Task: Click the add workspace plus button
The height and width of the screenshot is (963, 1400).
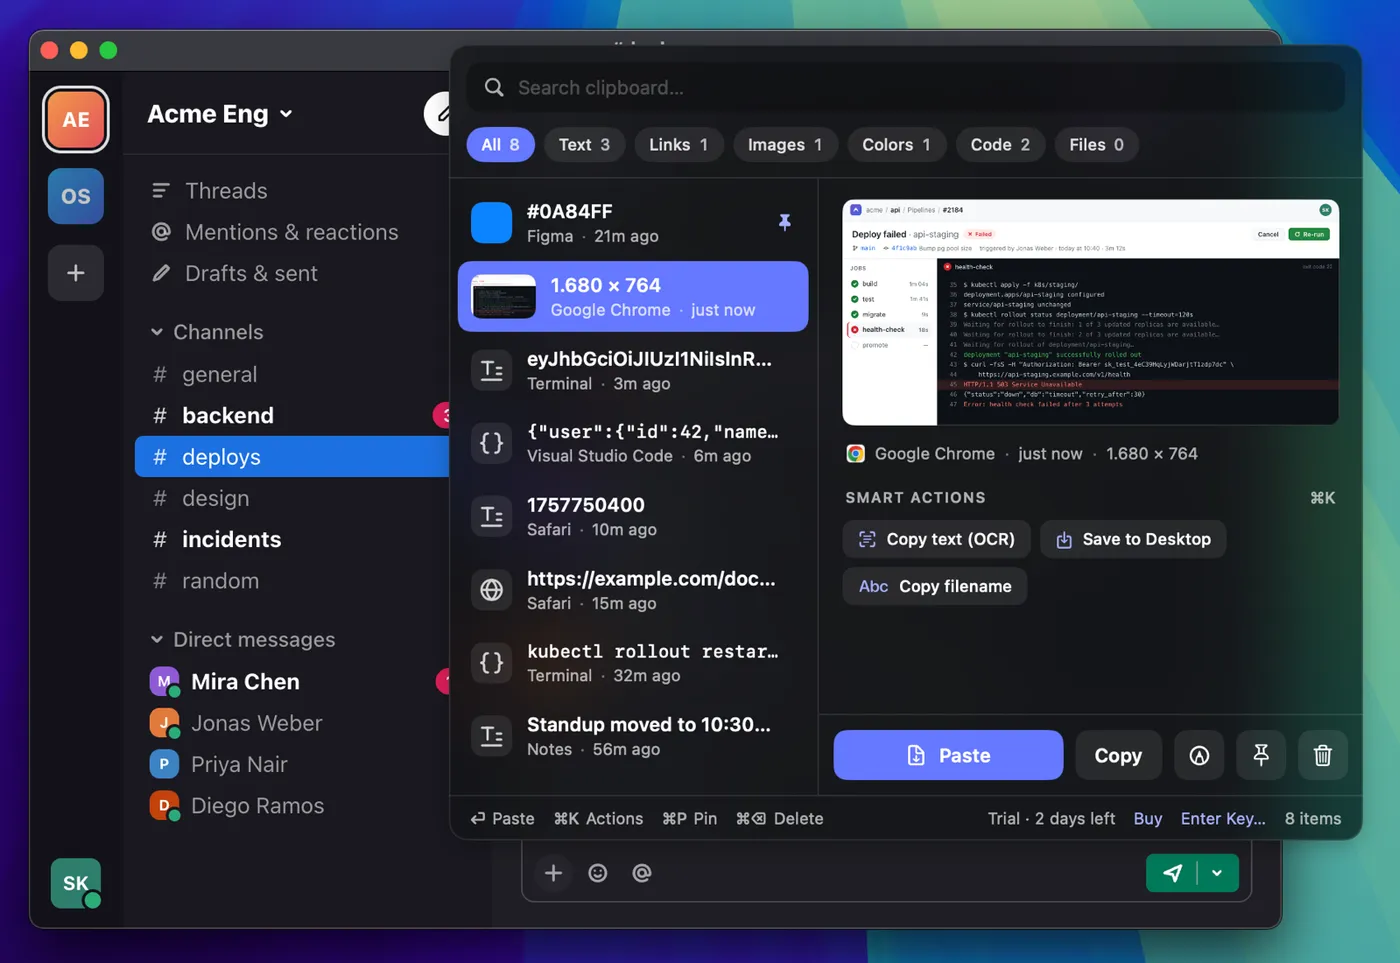Action: [76, 273]
